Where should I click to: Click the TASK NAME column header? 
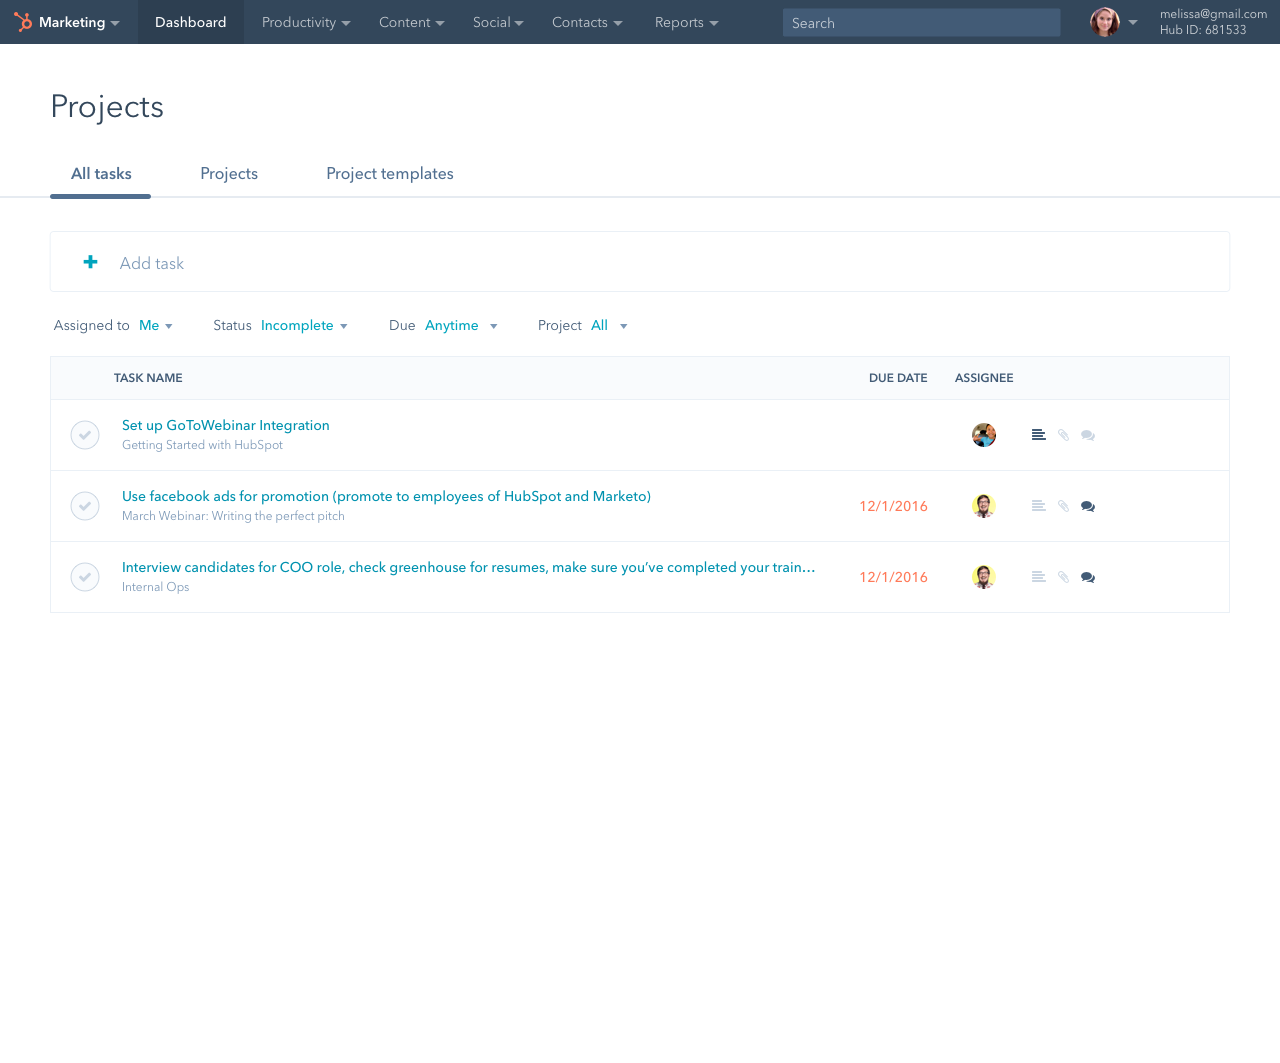click(148, 378)
